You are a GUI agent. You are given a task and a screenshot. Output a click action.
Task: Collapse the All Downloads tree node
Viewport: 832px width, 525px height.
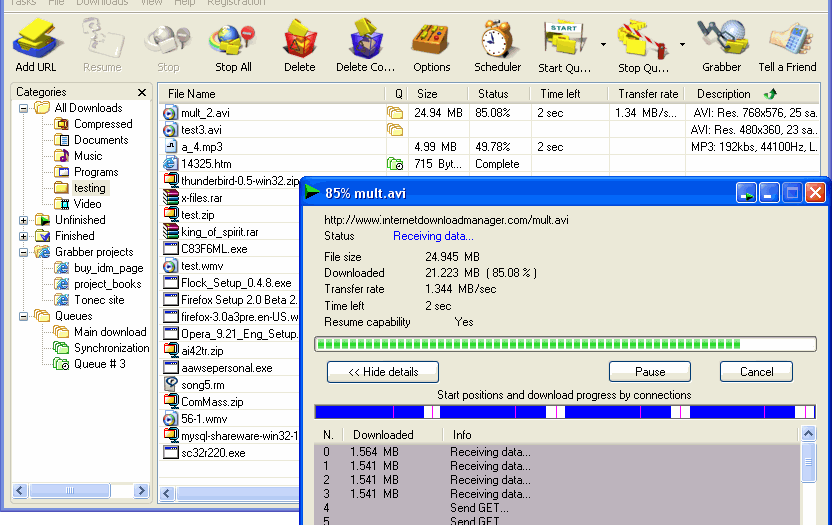[23, 108]
